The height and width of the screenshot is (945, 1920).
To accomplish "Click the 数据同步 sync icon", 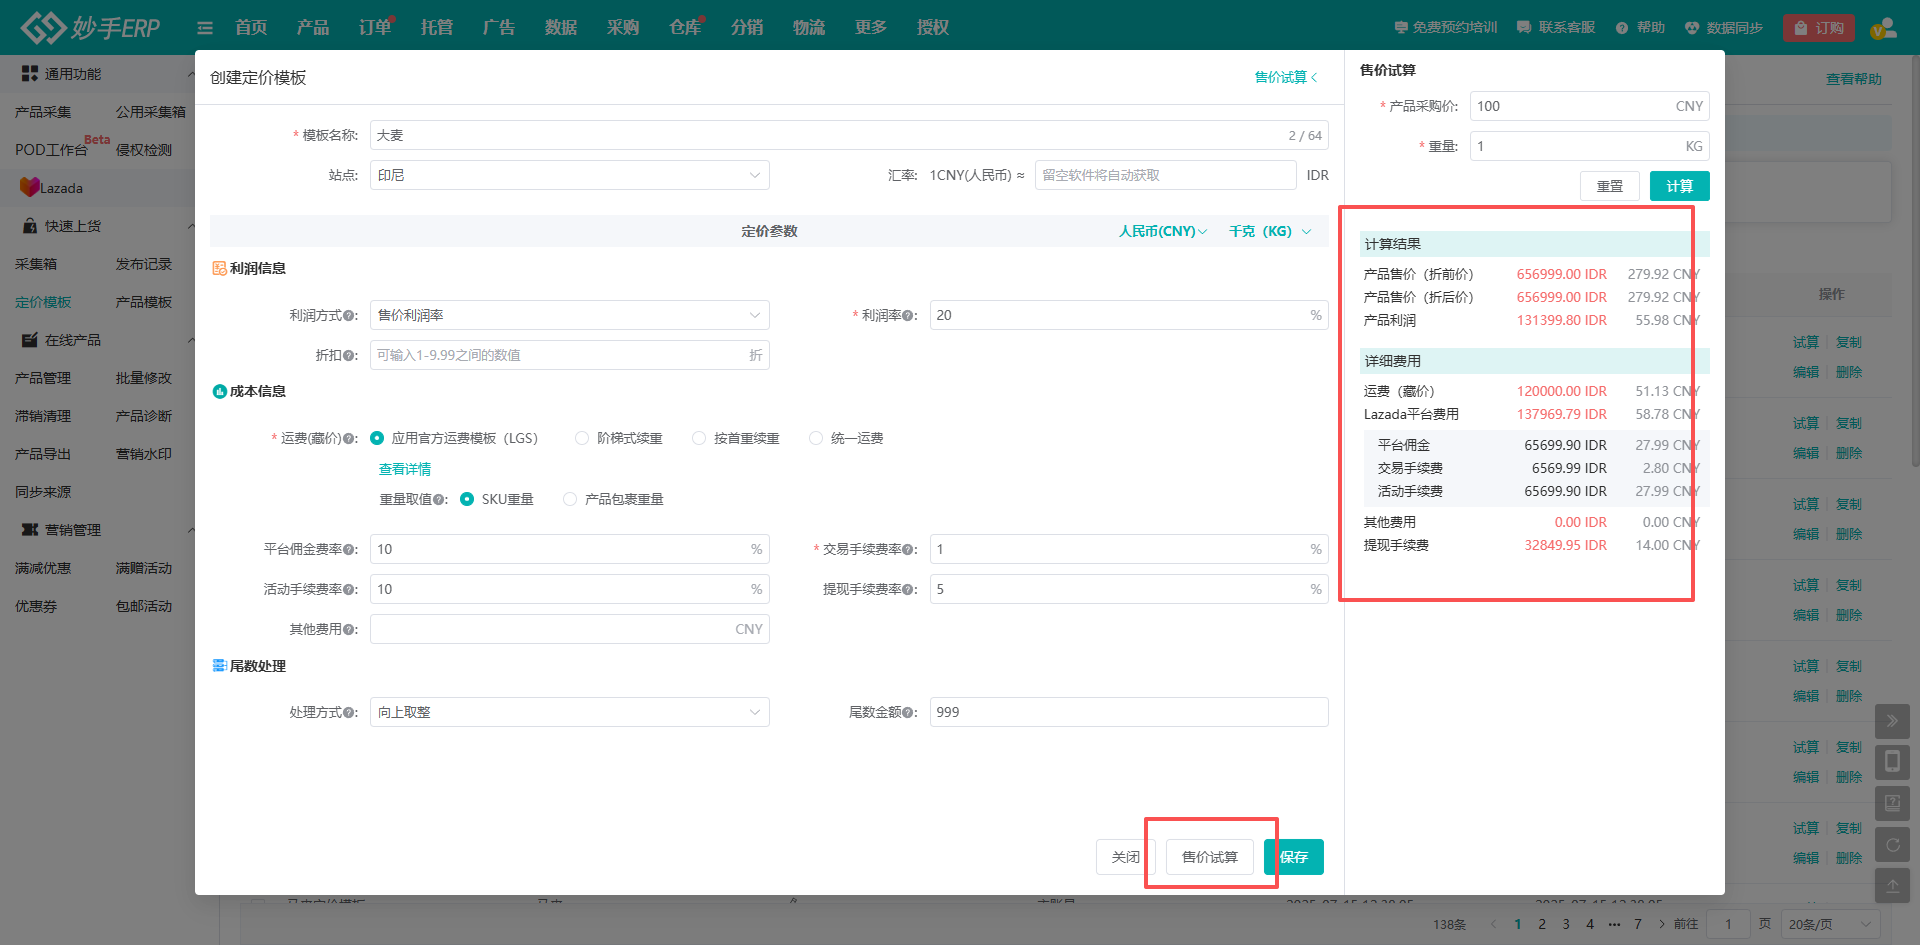I will click(1692, 28).
